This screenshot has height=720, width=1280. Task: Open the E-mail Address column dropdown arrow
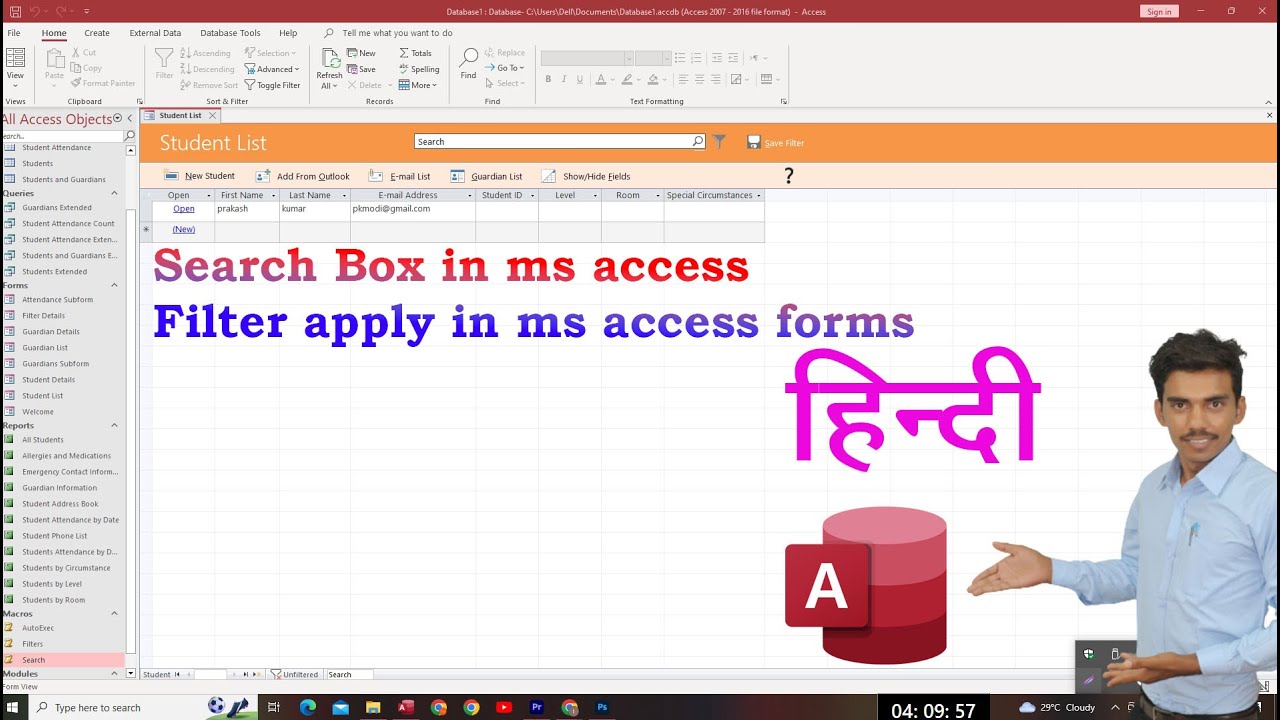(470, 196)
